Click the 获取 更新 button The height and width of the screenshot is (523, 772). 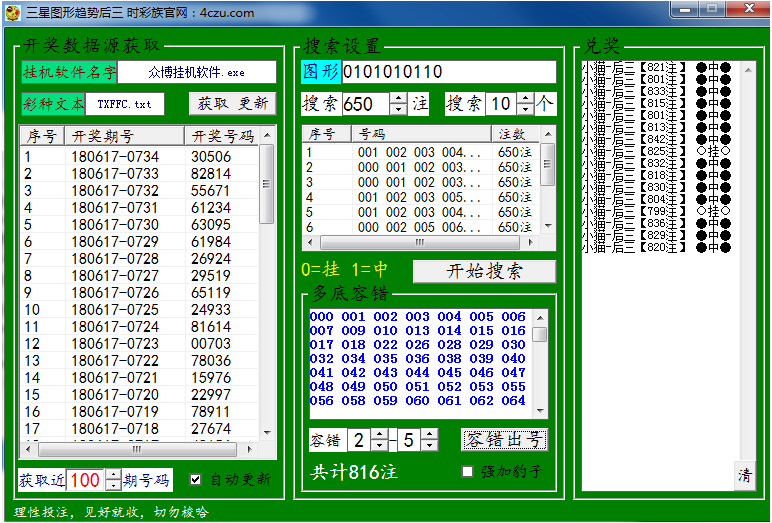232,104
